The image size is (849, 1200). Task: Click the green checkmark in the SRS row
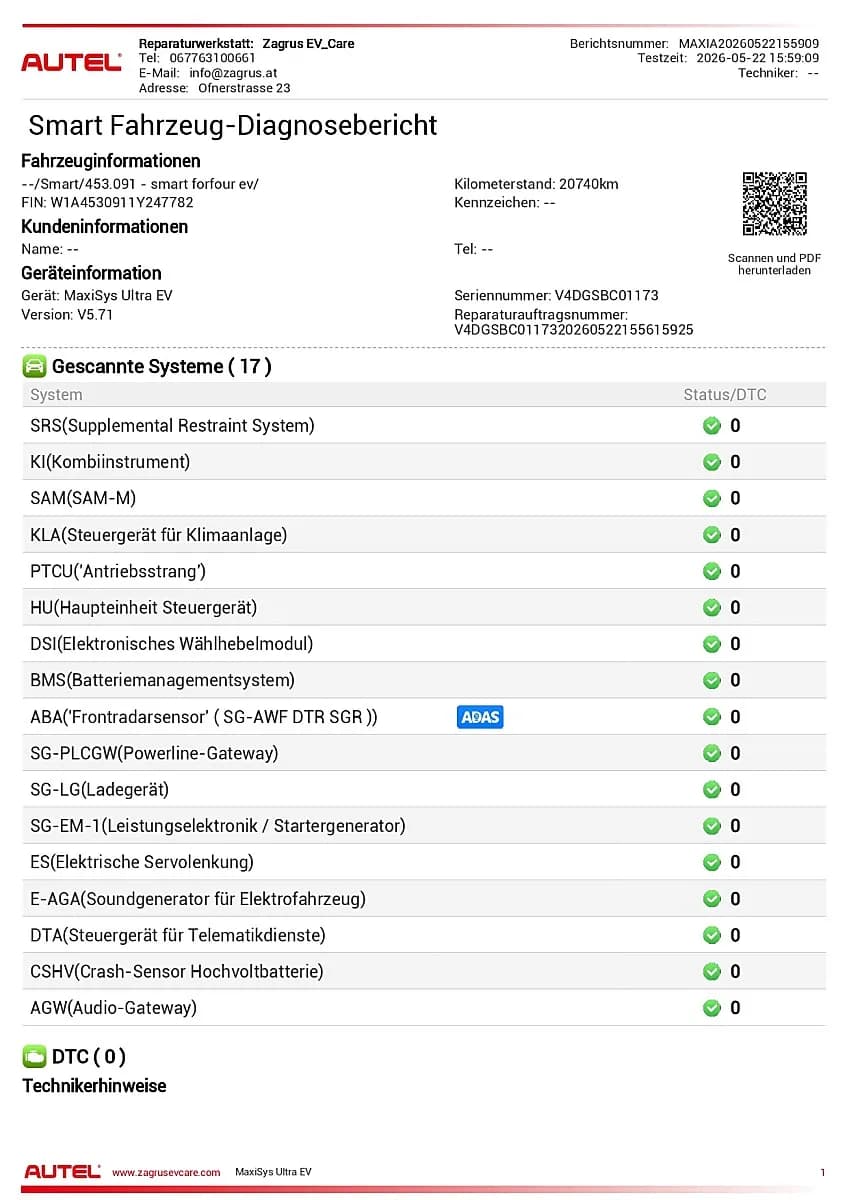pos(712,426)
